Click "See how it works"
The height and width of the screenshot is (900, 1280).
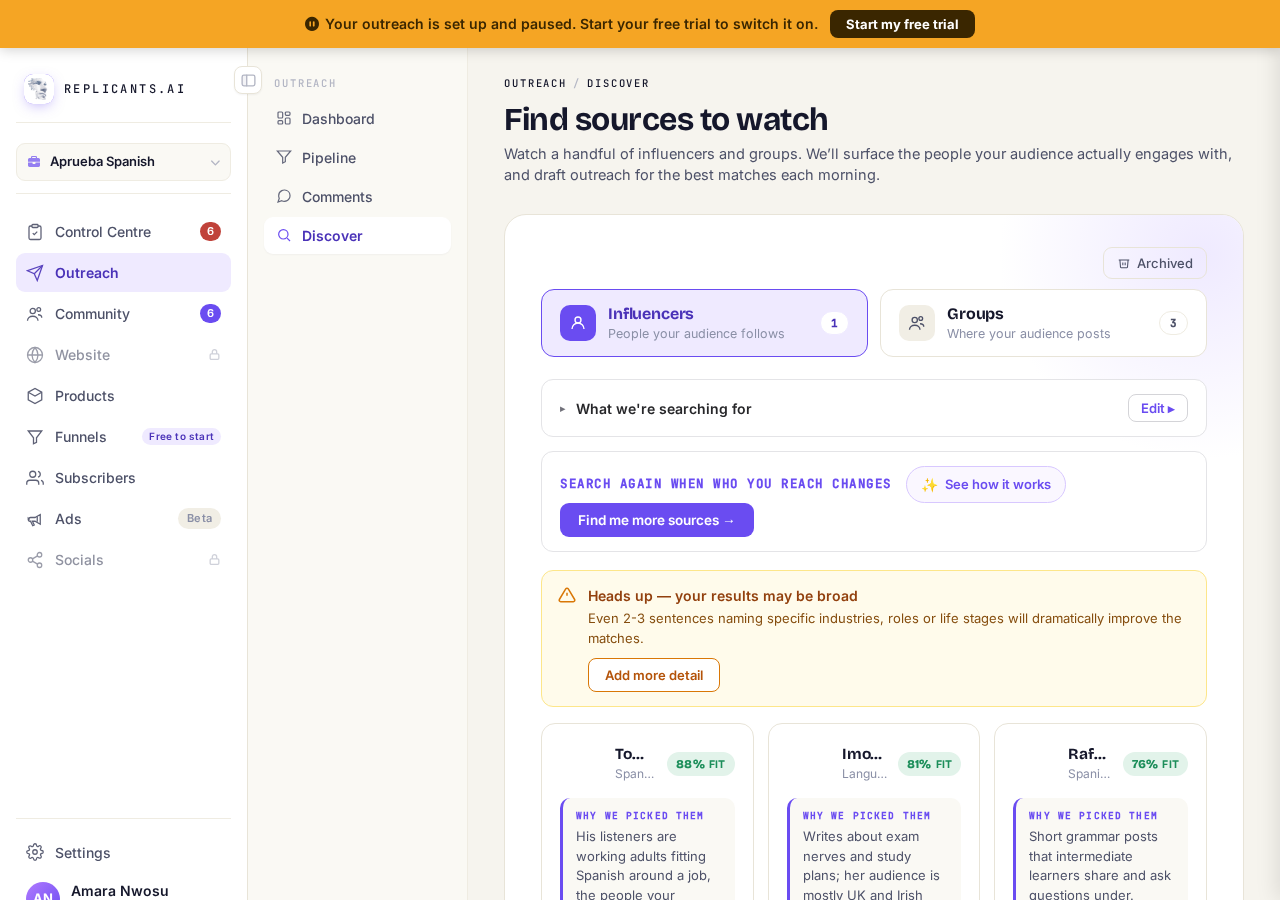coord(986,484)
